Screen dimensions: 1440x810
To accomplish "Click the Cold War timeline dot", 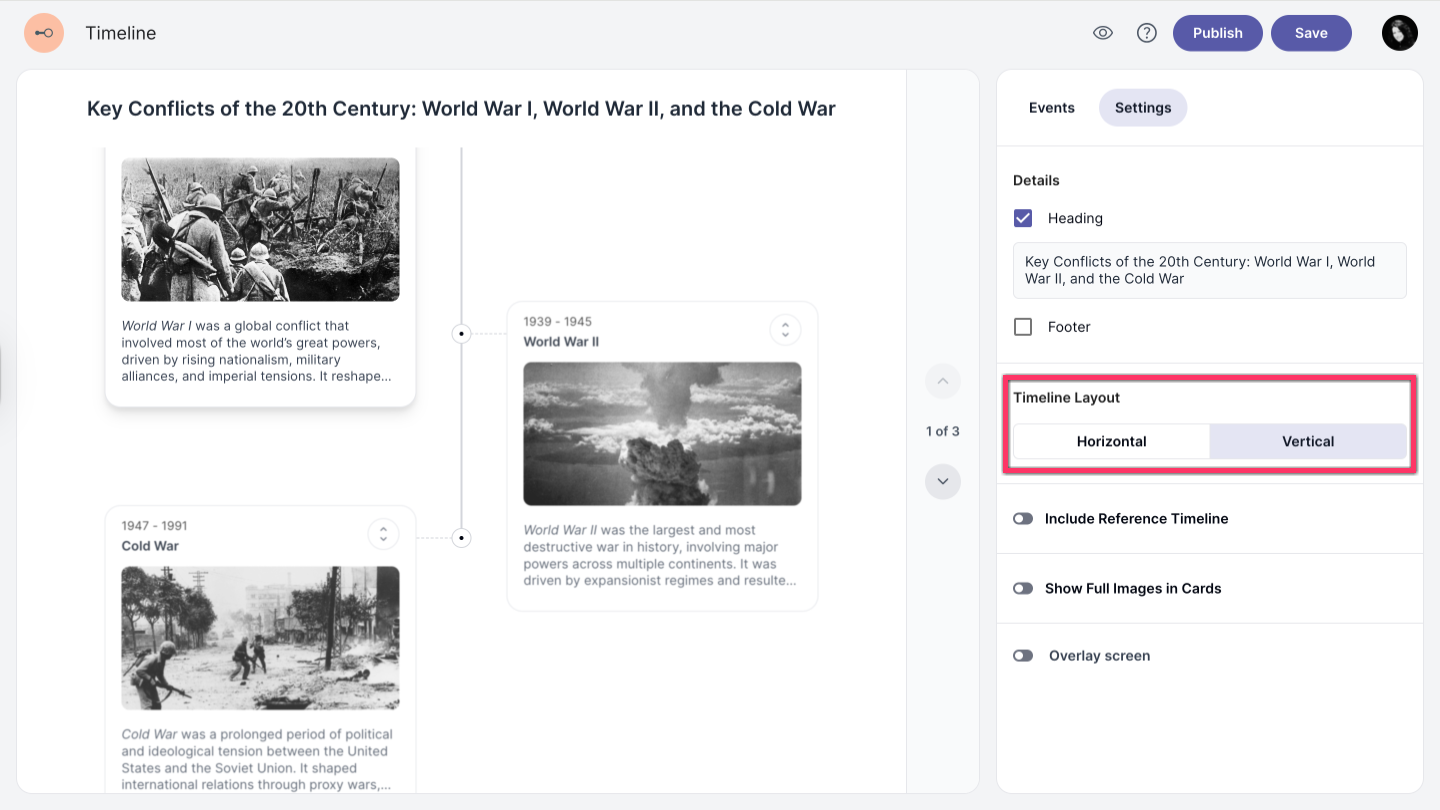I will 461,538.
